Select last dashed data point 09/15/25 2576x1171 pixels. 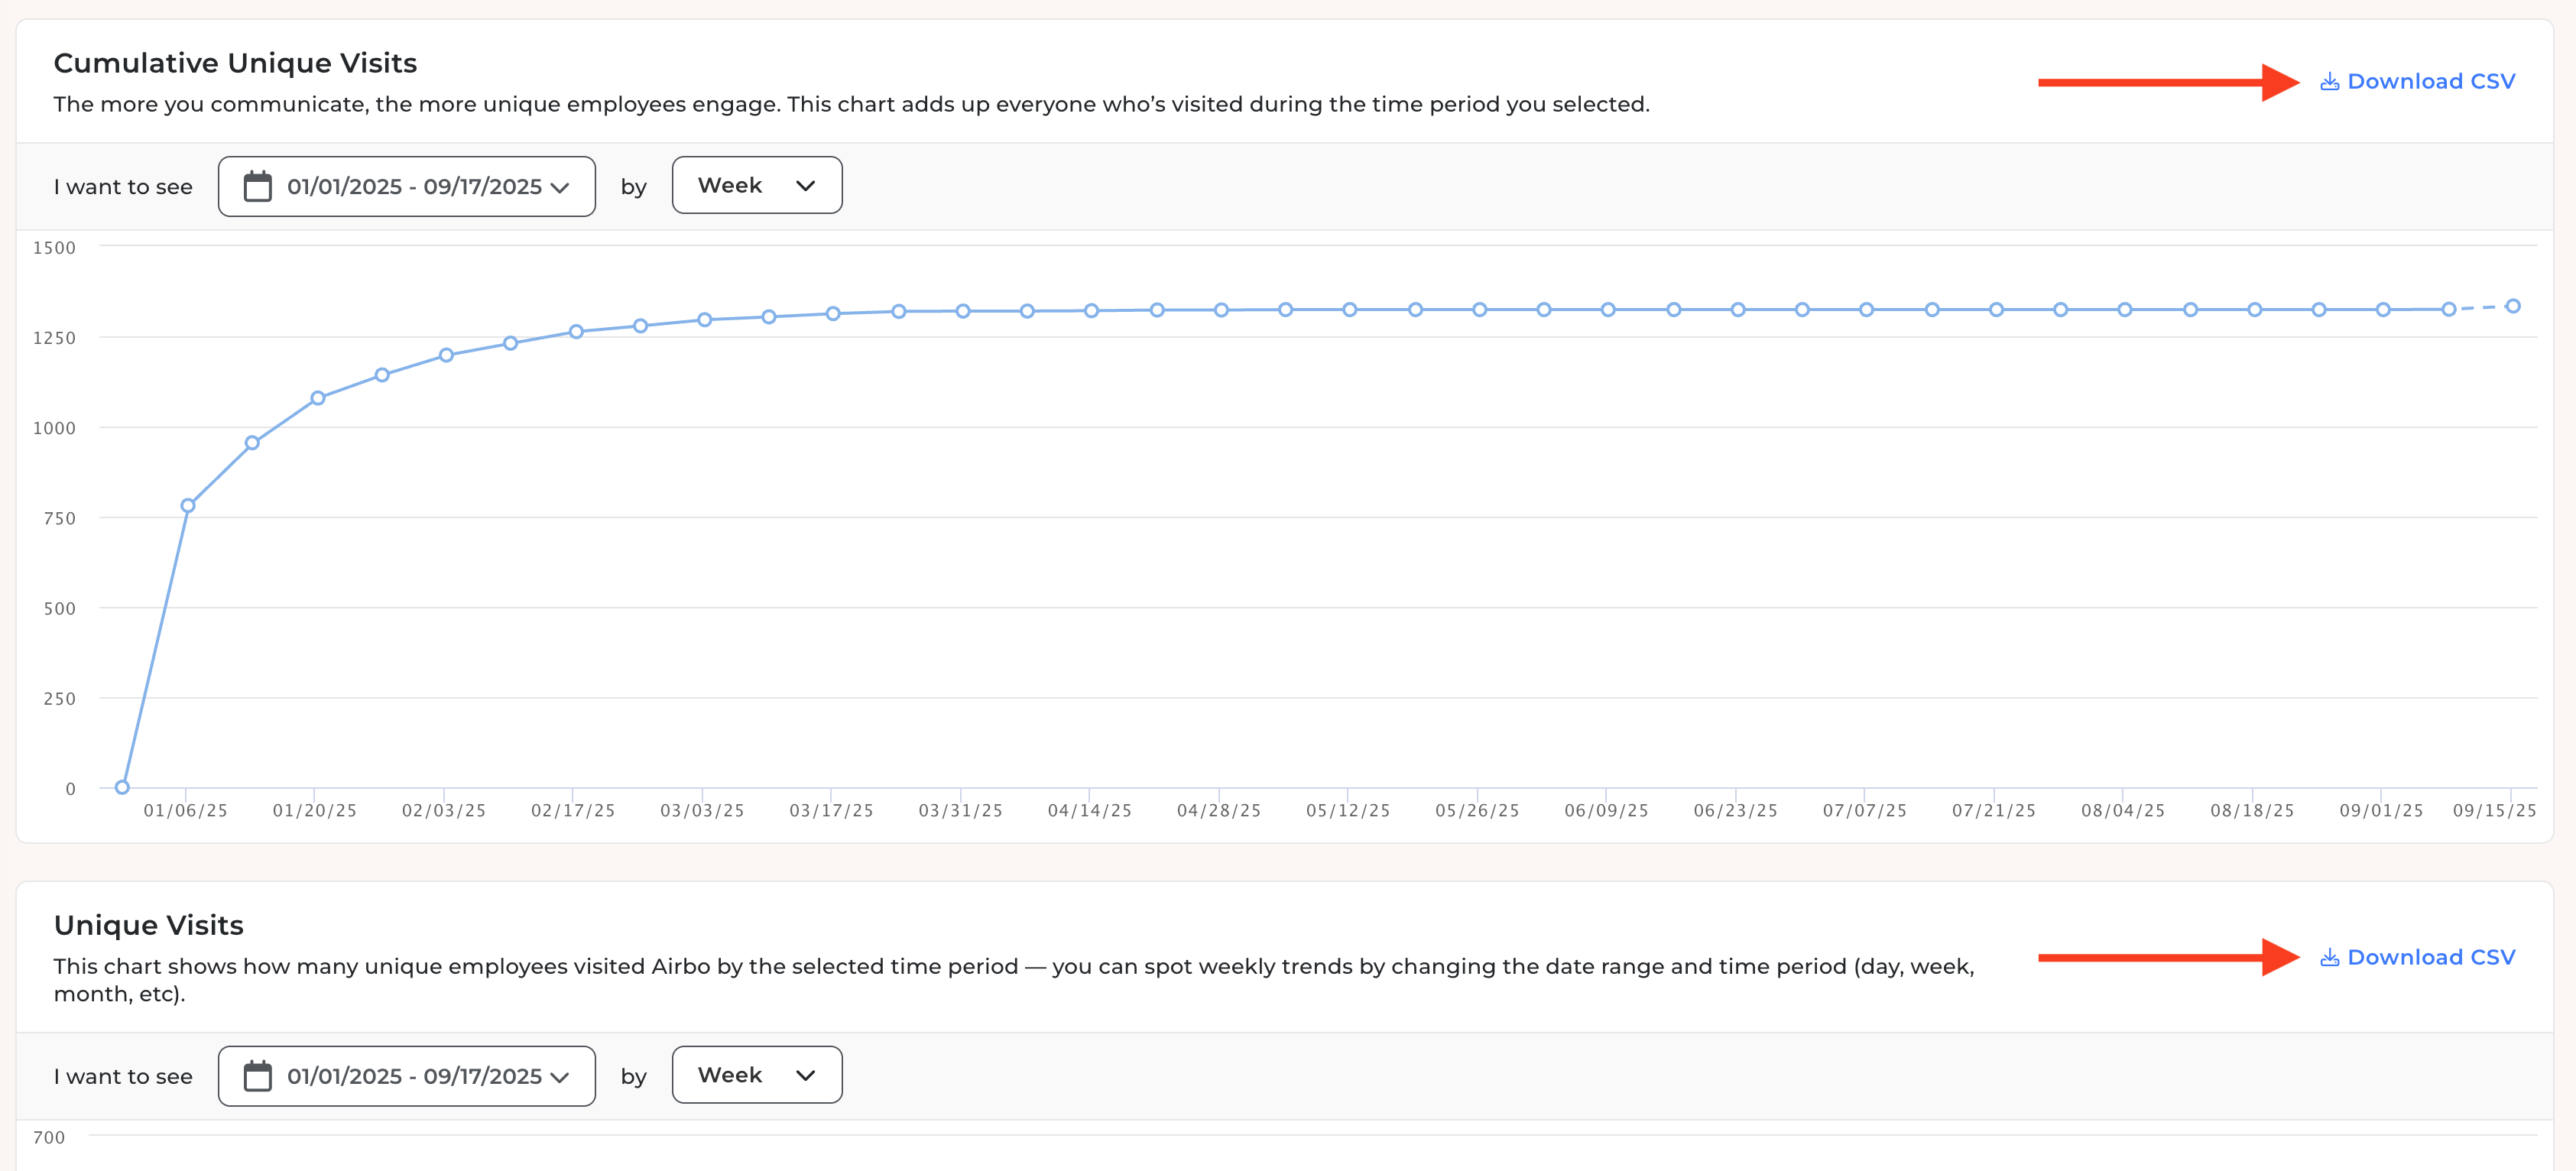pos(2513,306)
